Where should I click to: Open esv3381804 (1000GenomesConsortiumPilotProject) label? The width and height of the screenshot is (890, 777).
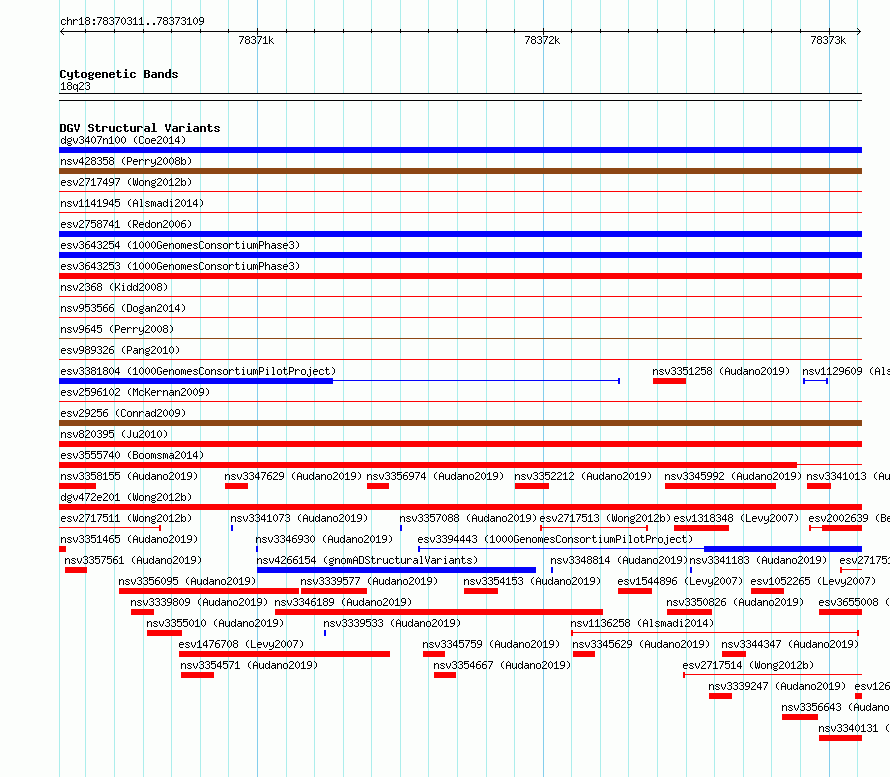[x=198, y=371]
